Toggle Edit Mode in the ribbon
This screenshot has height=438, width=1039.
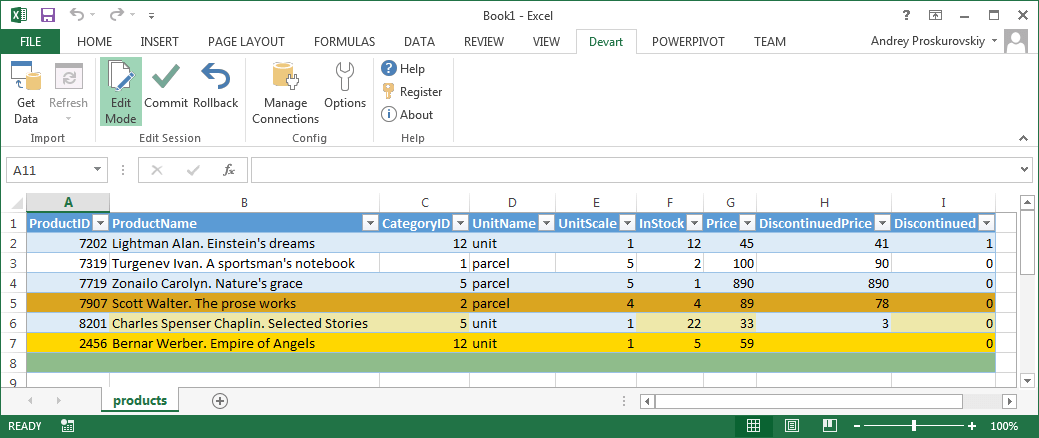[x=121, y=91]
